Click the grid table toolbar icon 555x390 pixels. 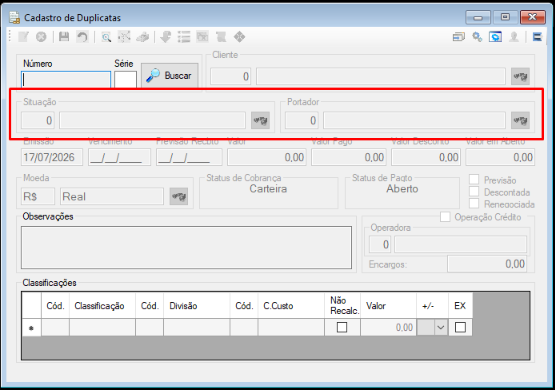(202, 37)
